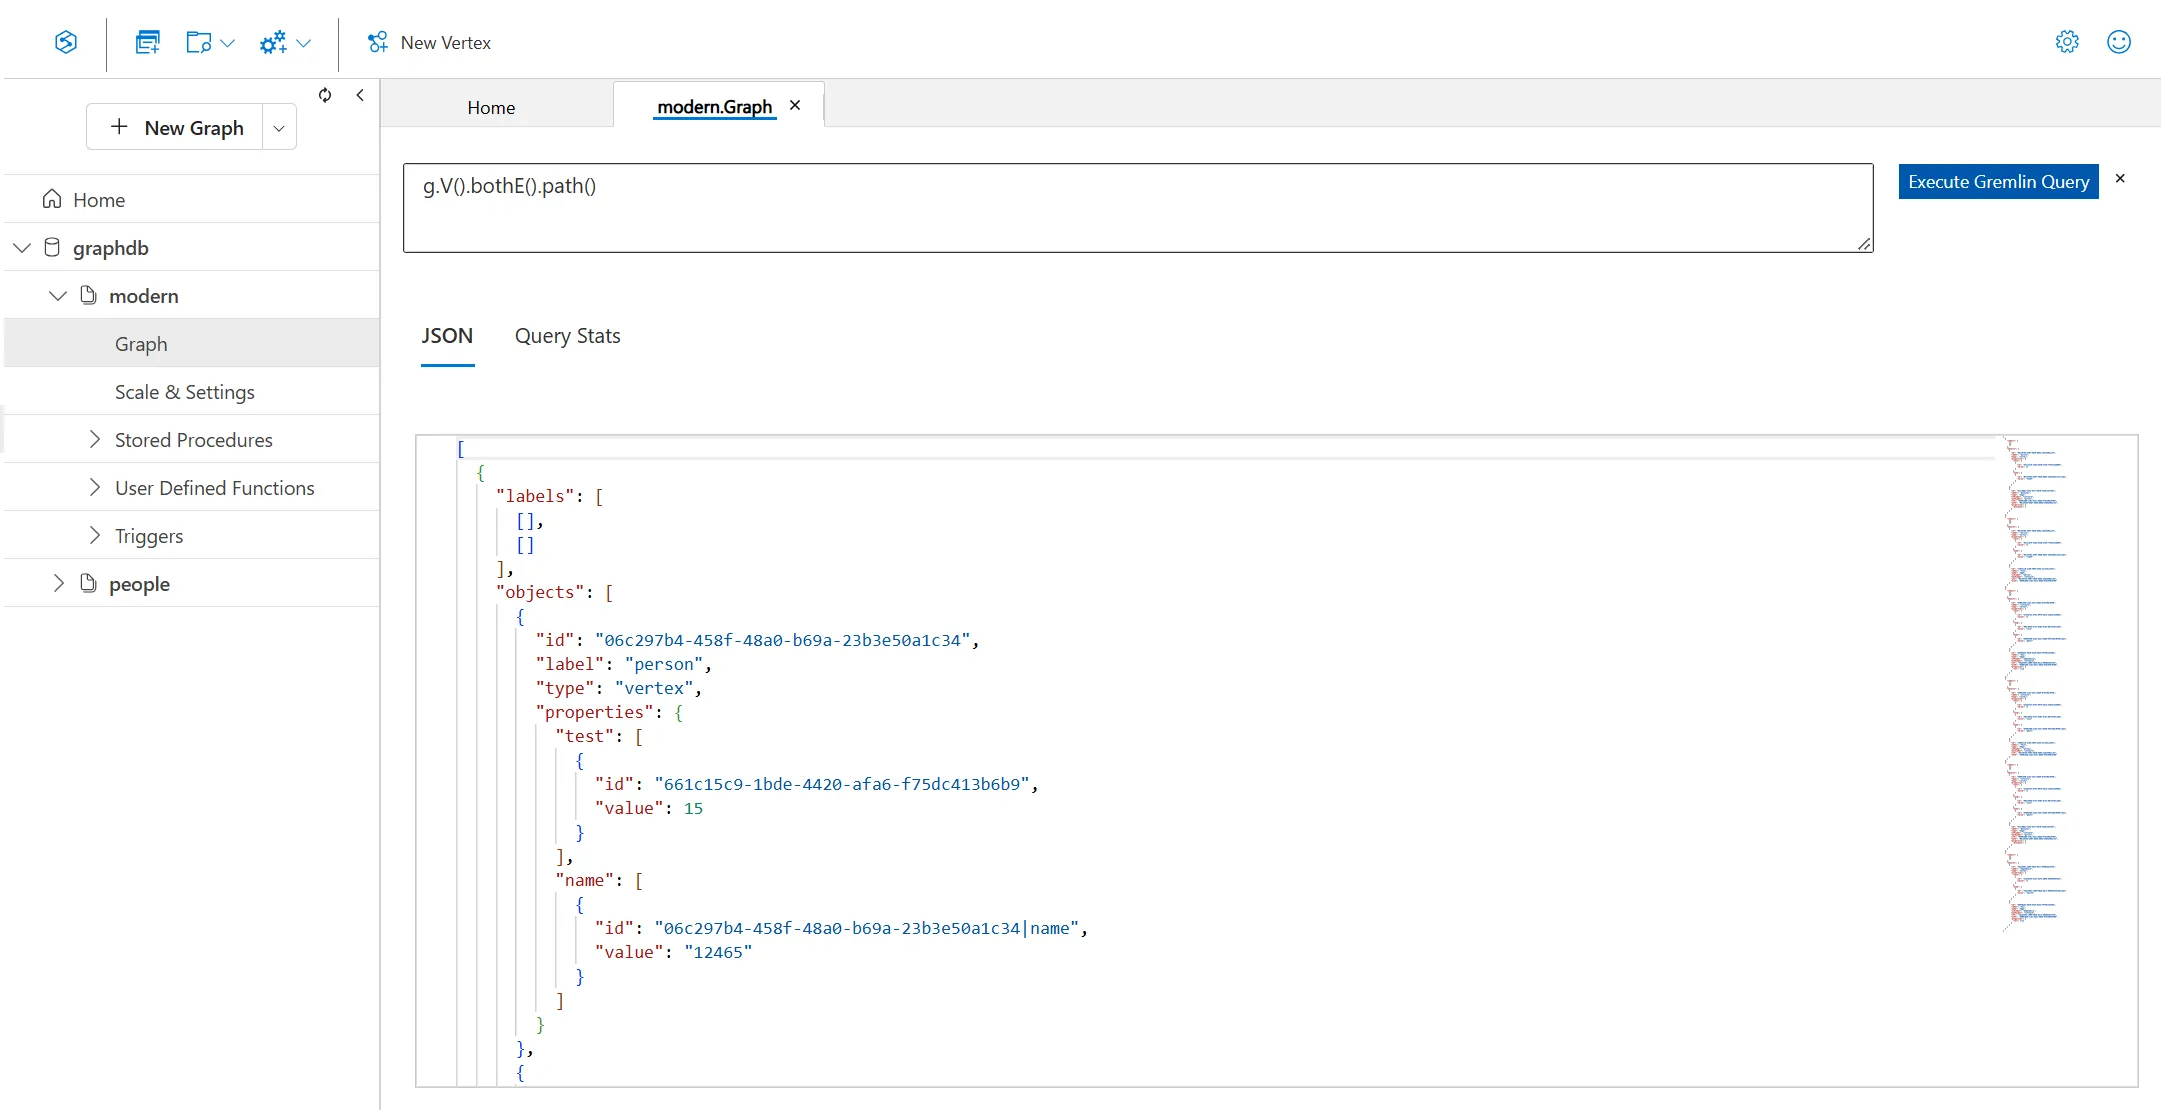Collapse the modern graph node
This screenshot has width=2161, height=1110.
click(x=58, y=295)
